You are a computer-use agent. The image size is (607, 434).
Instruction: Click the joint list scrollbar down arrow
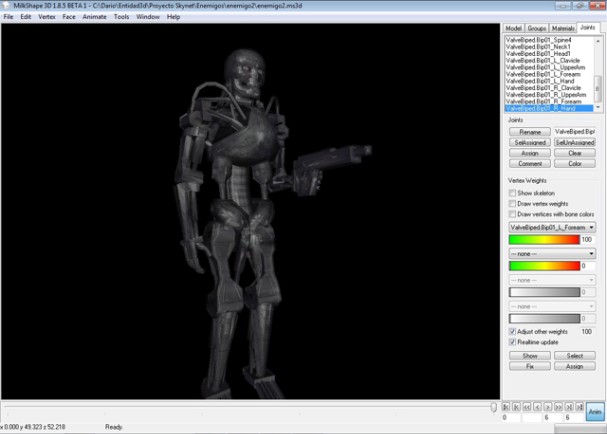coord(598,107)
